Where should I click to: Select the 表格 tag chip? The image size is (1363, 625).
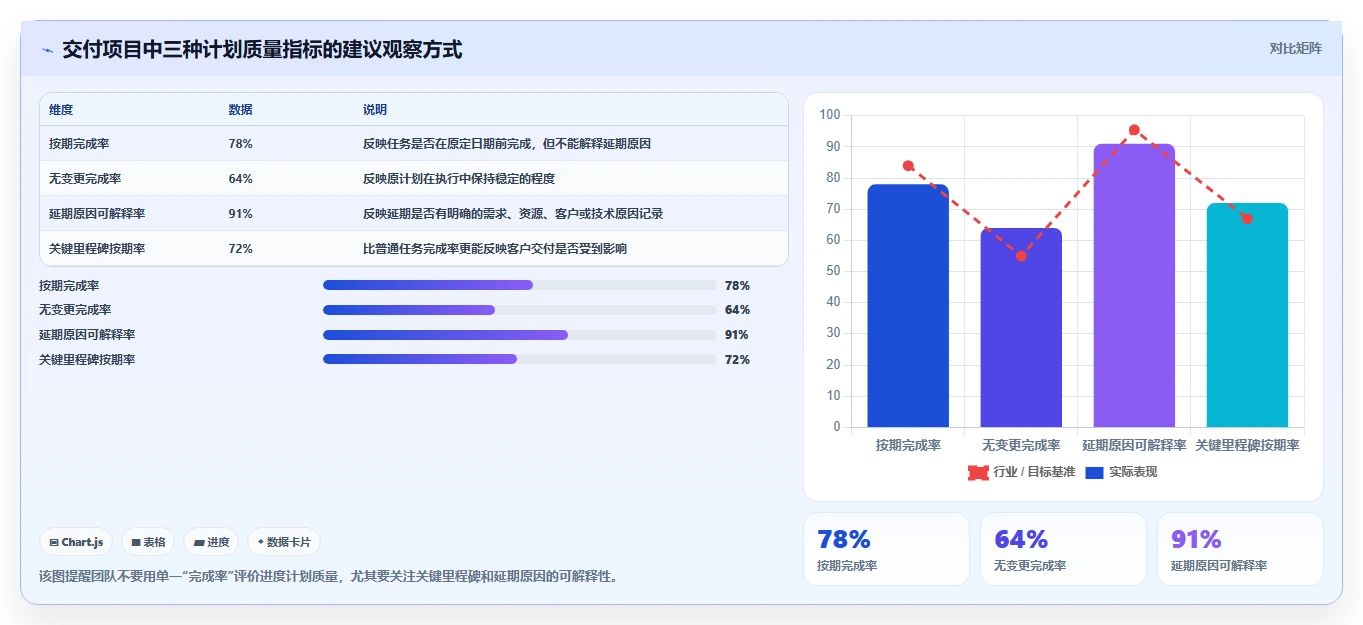tap(148, 542)
